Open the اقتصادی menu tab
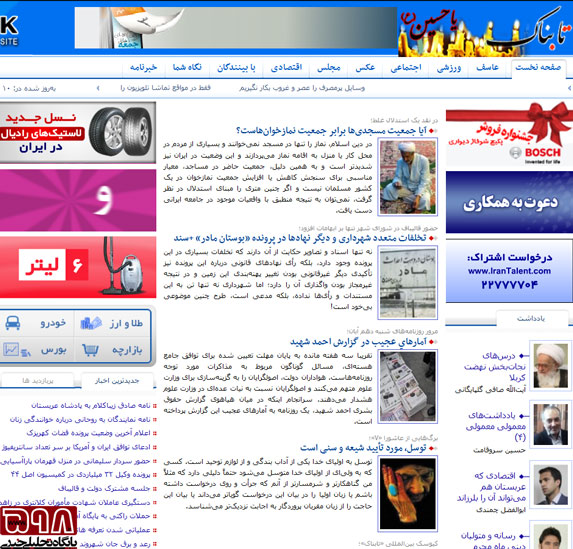The width and height of the screenshot is (573, 549). 286,68
